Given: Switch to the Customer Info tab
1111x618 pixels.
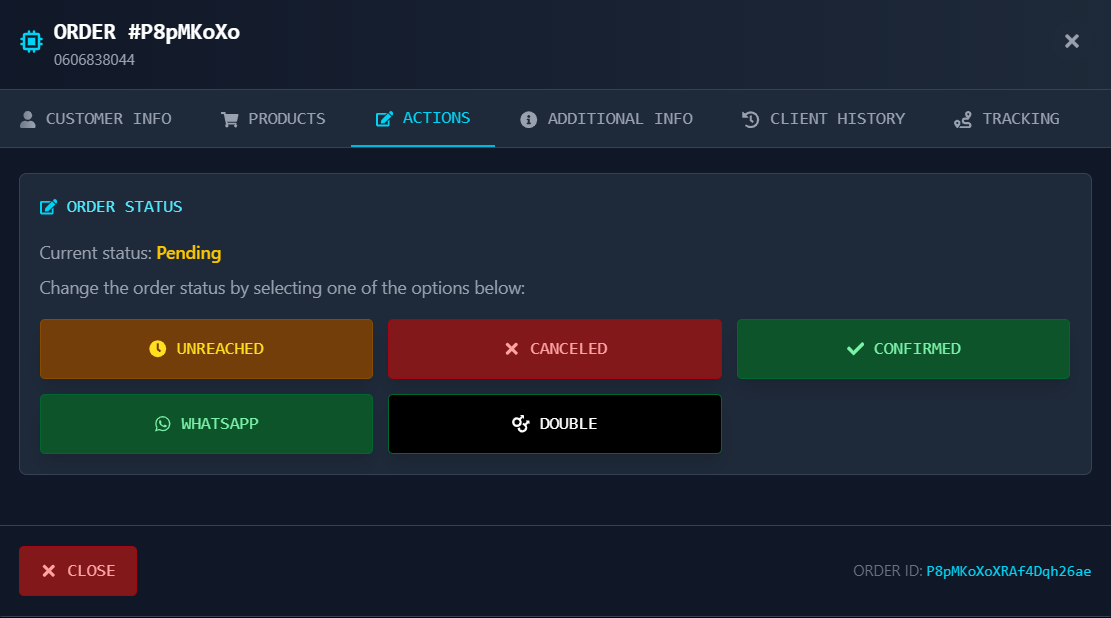Looking at the screenshot, I should pyautogui.click(x=96, y=119).
